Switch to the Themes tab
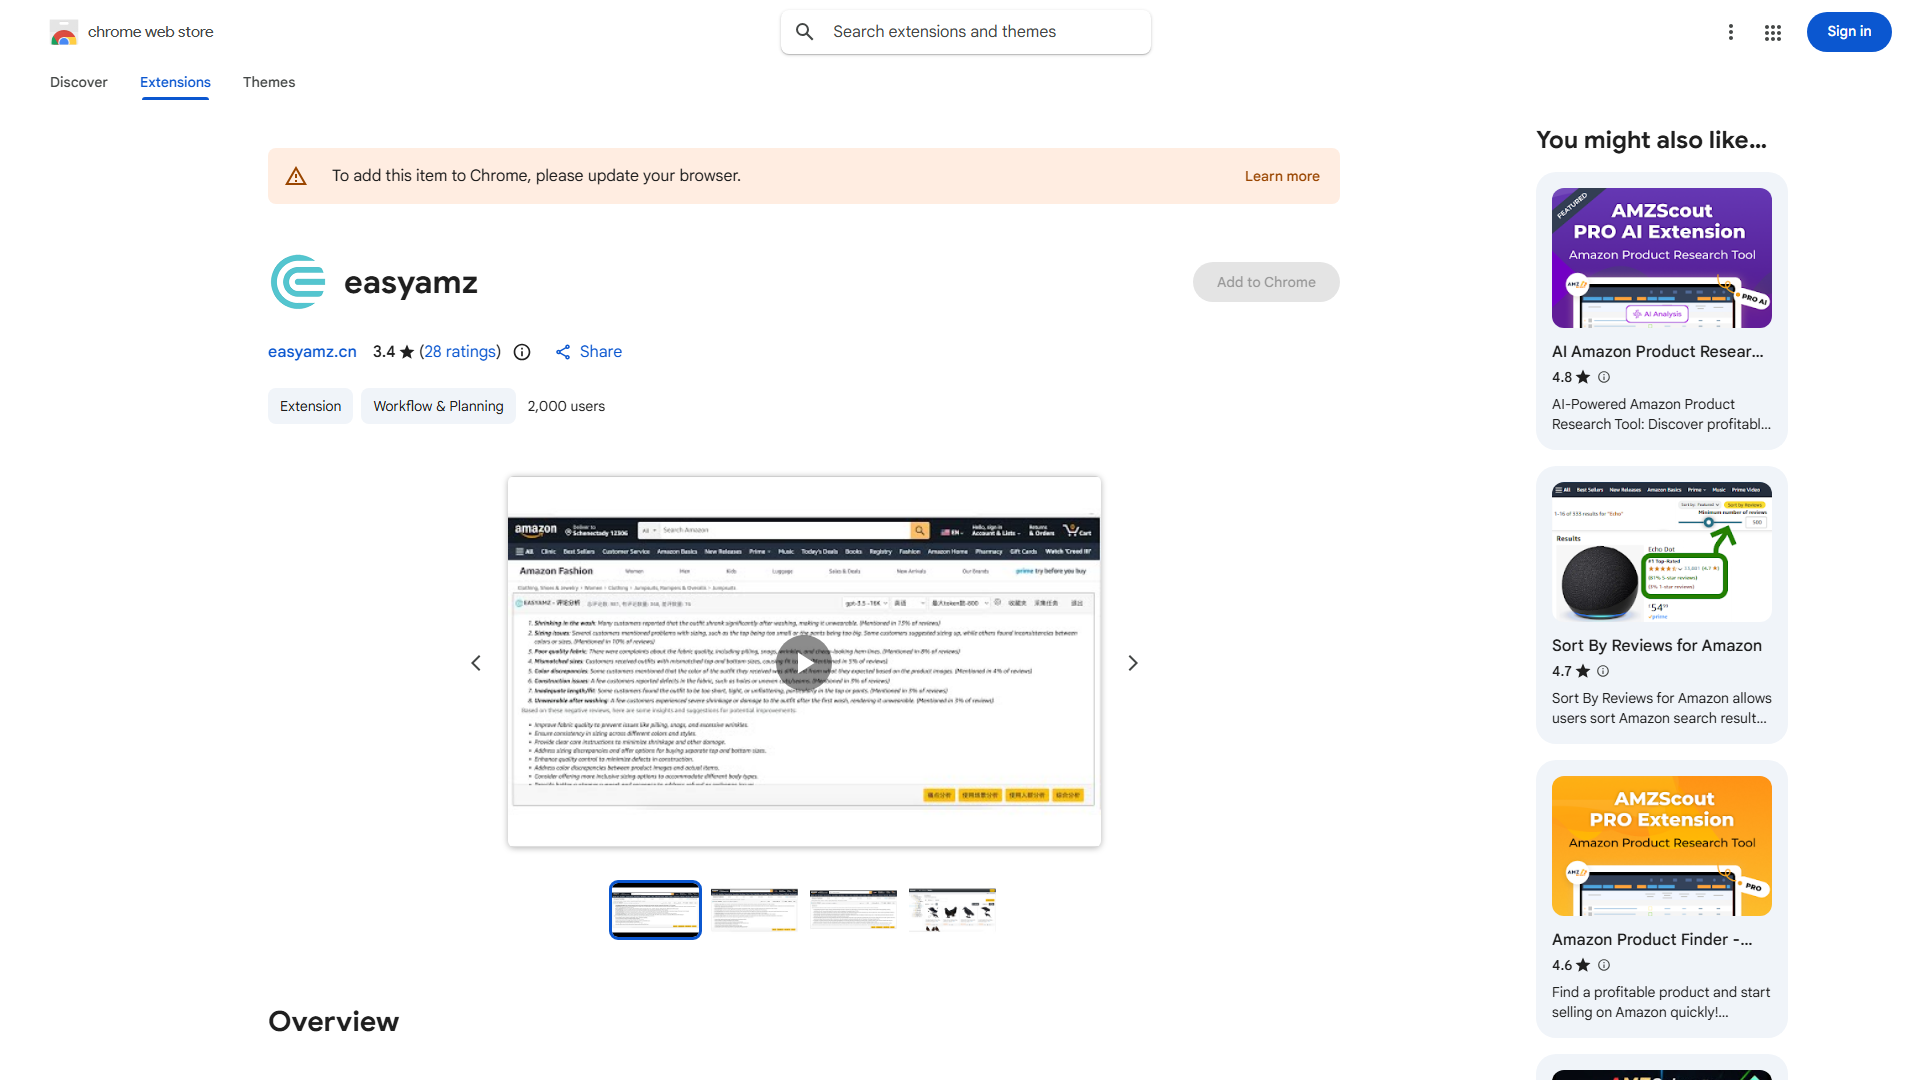The image size is (1920, 1080). tap(268, 82)
